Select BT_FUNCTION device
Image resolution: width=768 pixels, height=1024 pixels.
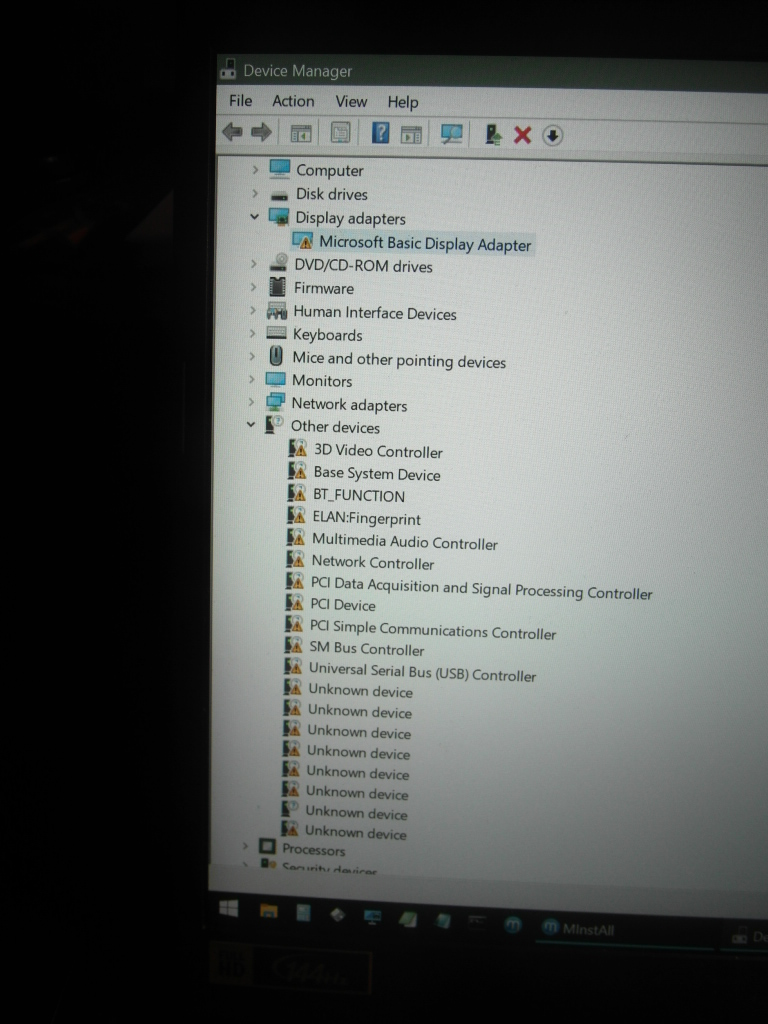click(359, 496)
